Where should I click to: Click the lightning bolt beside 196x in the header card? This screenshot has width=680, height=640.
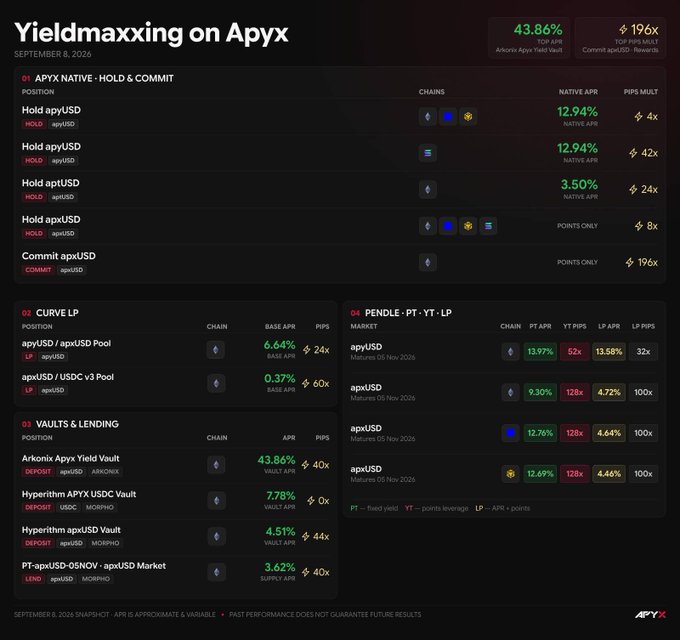point(623,29)
